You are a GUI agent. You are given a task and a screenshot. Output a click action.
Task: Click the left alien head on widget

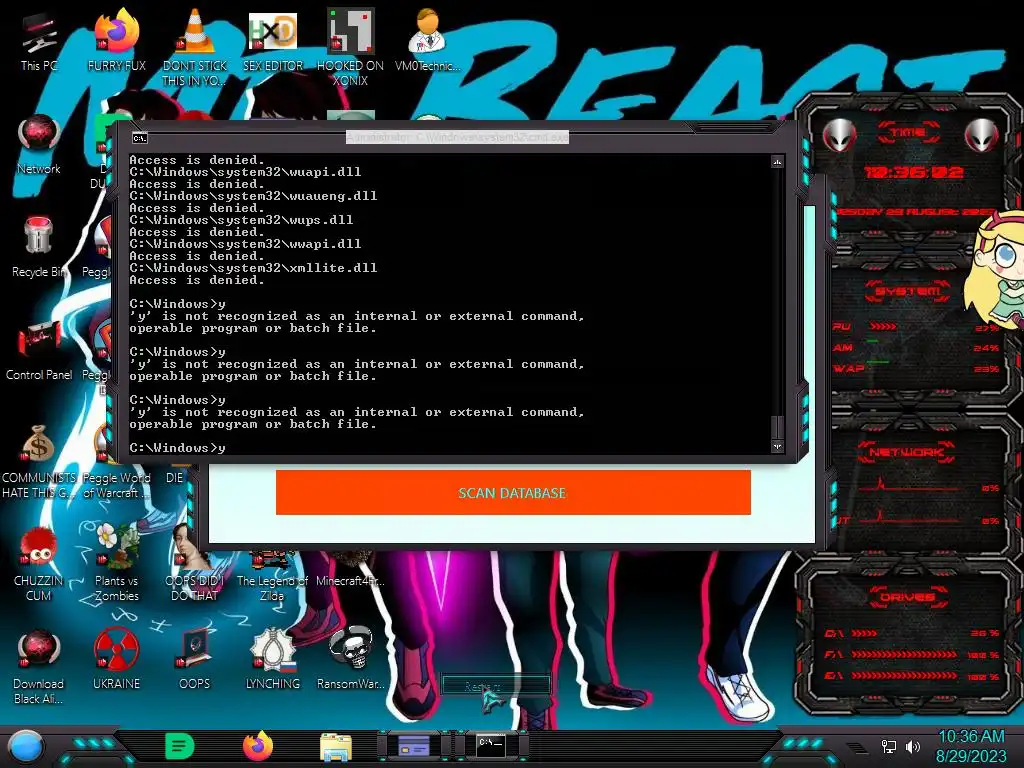point(839,136)
